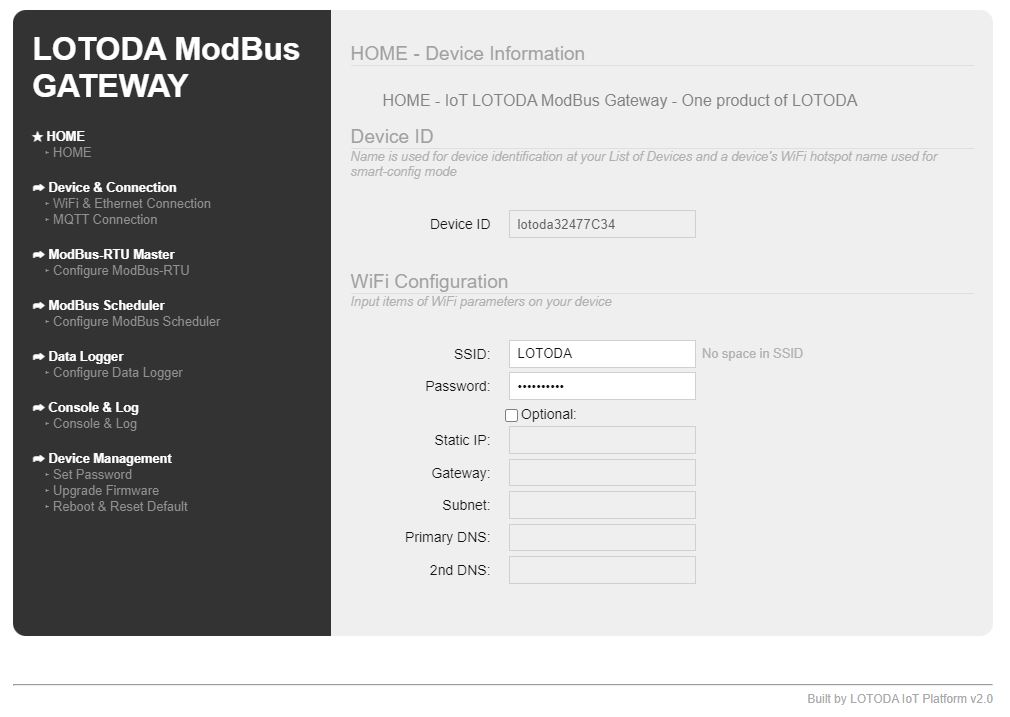Click arrow icon beside Console & Log
Screen dimensions: 1010x717
click(38, 408)
